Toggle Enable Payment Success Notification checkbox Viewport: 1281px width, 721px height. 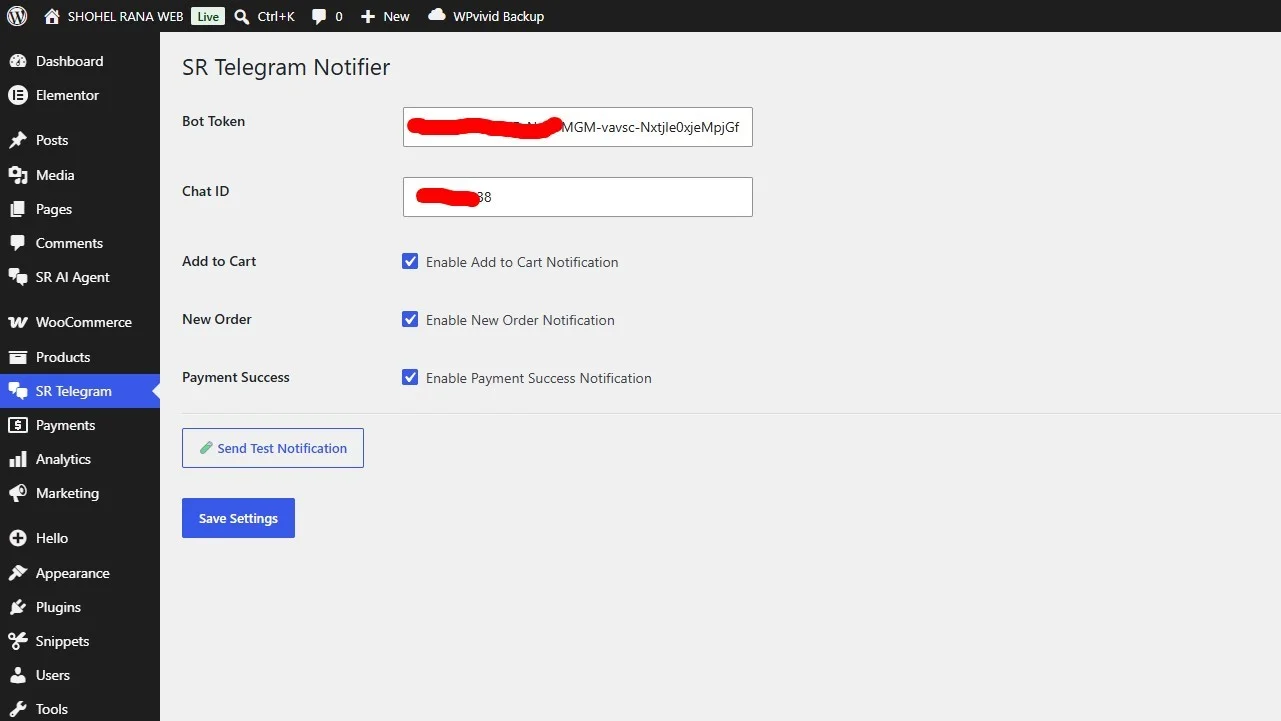tap(410, 377)
